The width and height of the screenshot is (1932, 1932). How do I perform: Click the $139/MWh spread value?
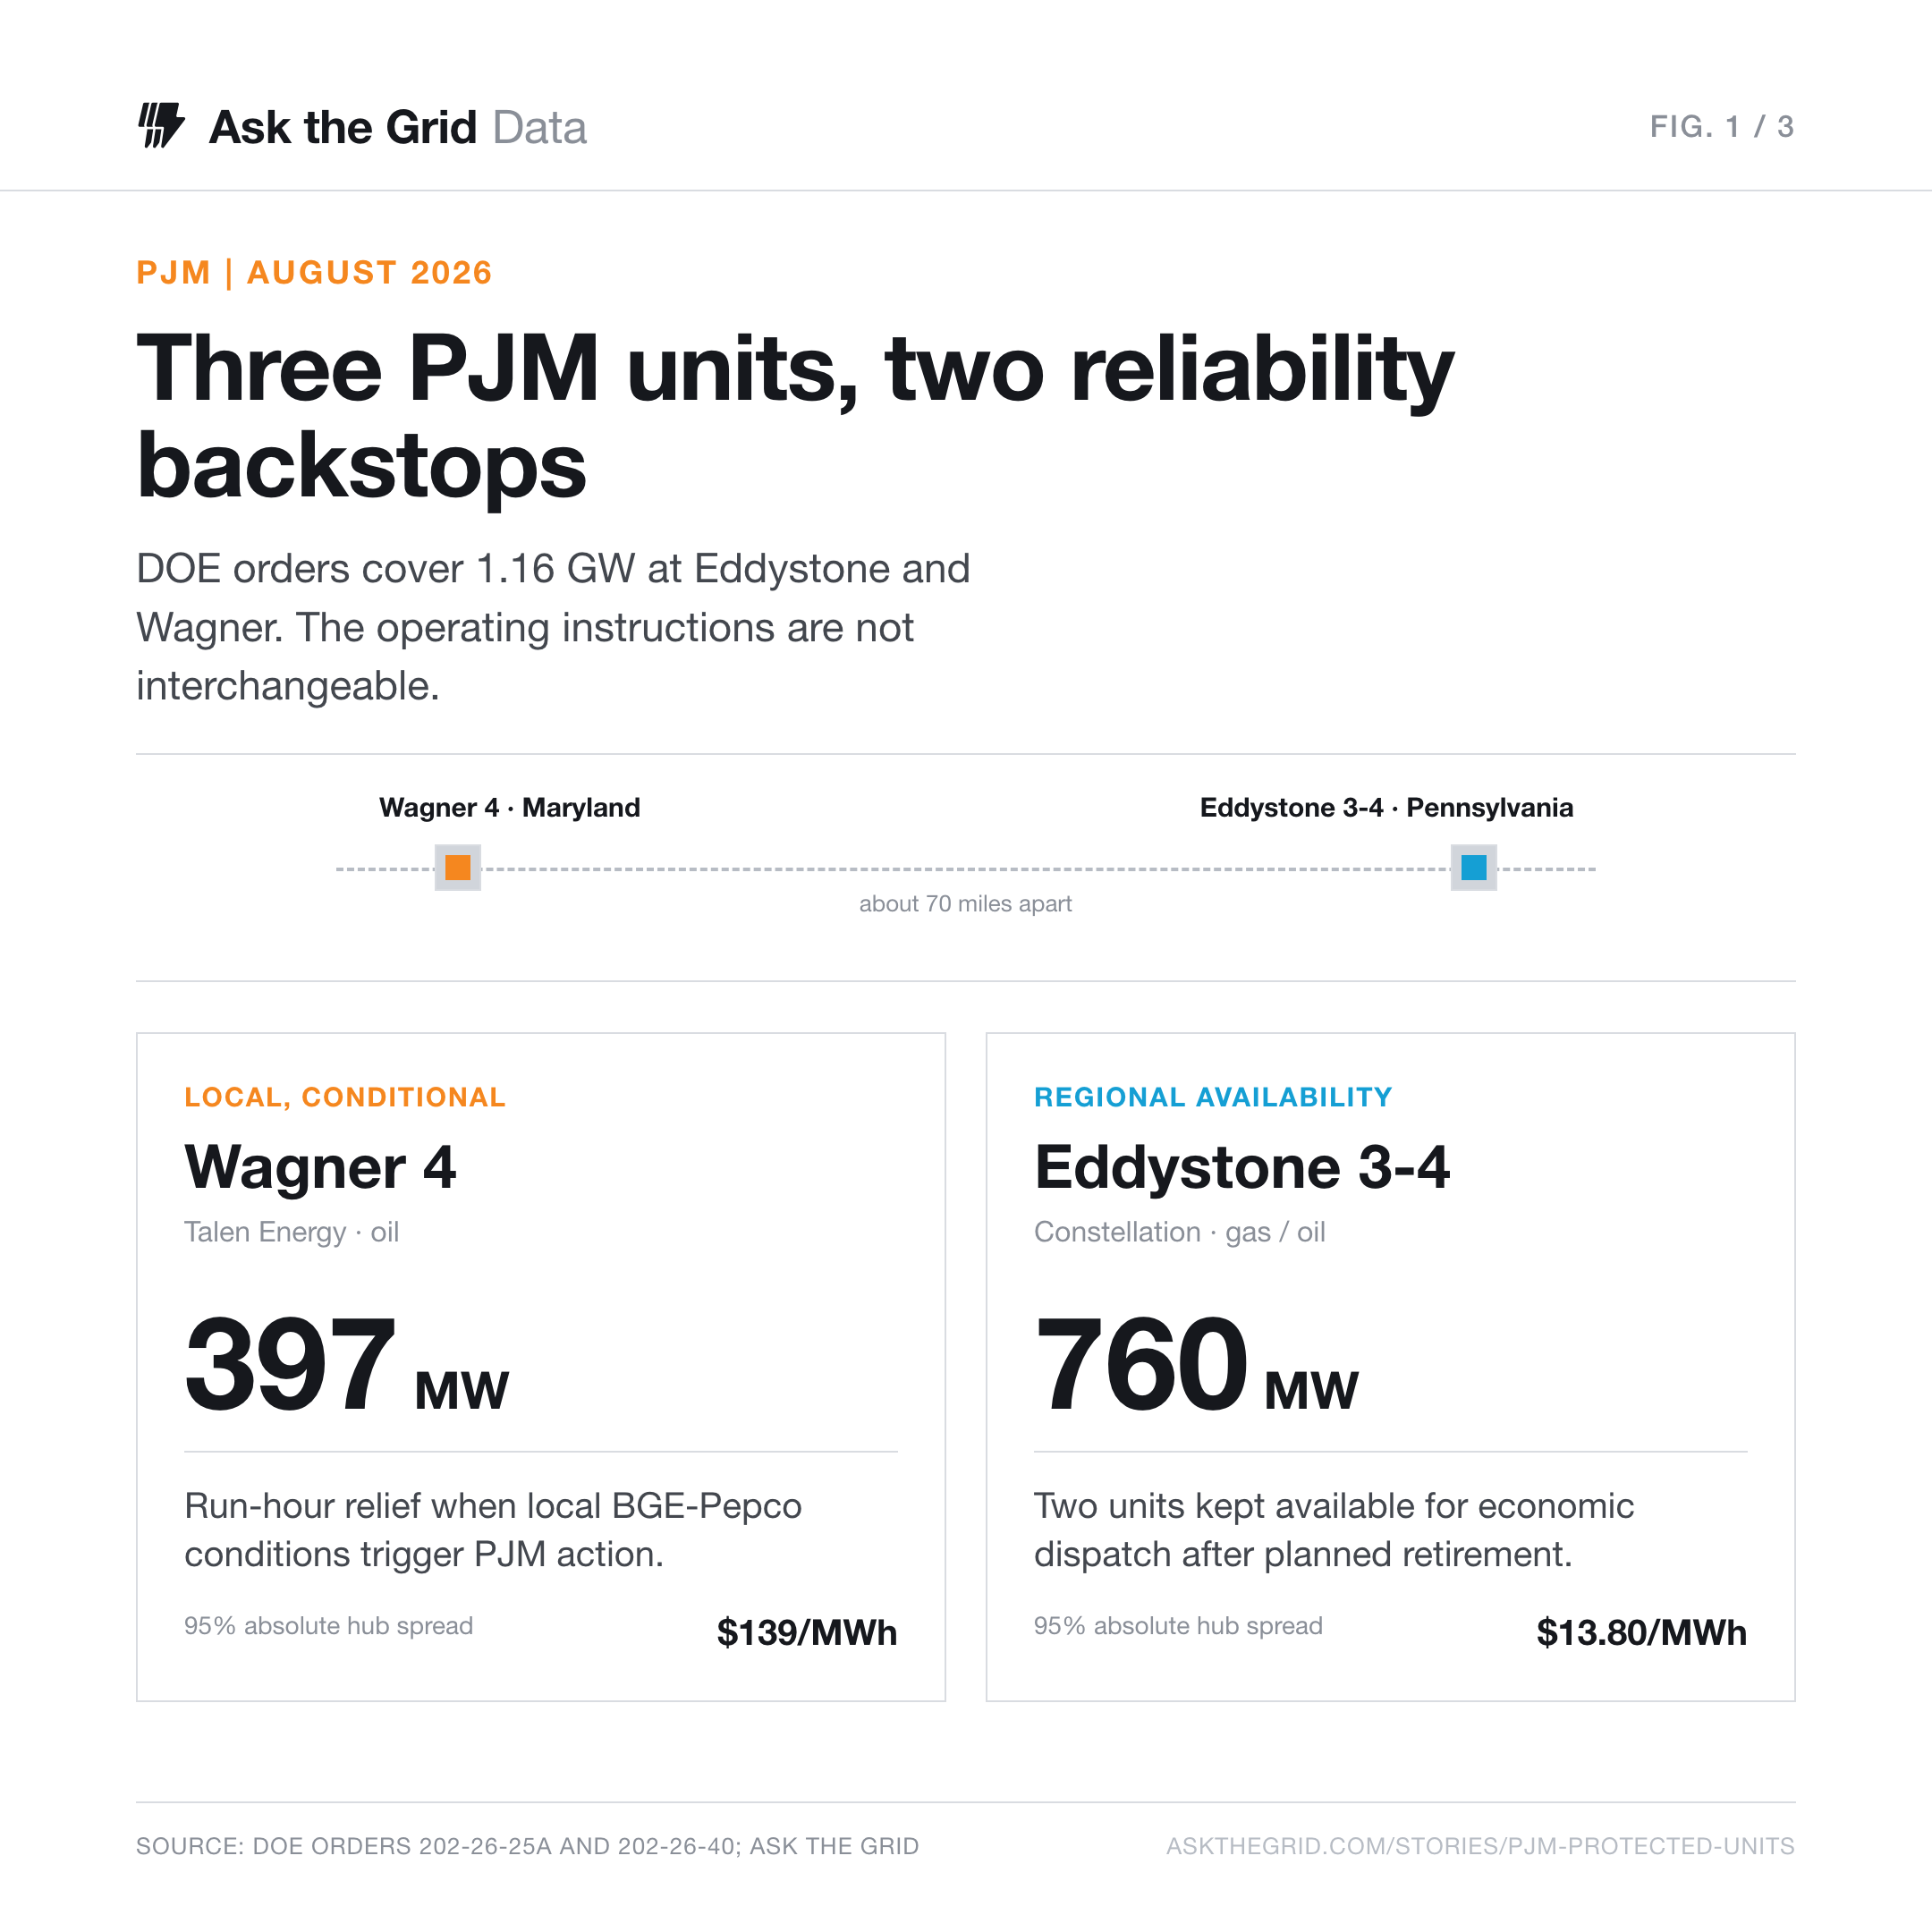click(x=807, y=1632)
